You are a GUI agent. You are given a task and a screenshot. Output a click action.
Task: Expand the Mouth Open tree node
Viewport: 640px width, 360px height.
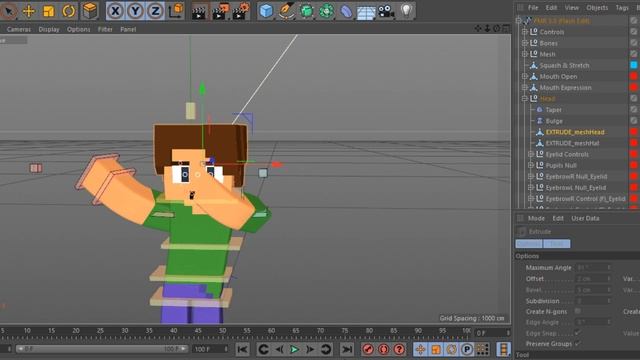coord(525,76)
